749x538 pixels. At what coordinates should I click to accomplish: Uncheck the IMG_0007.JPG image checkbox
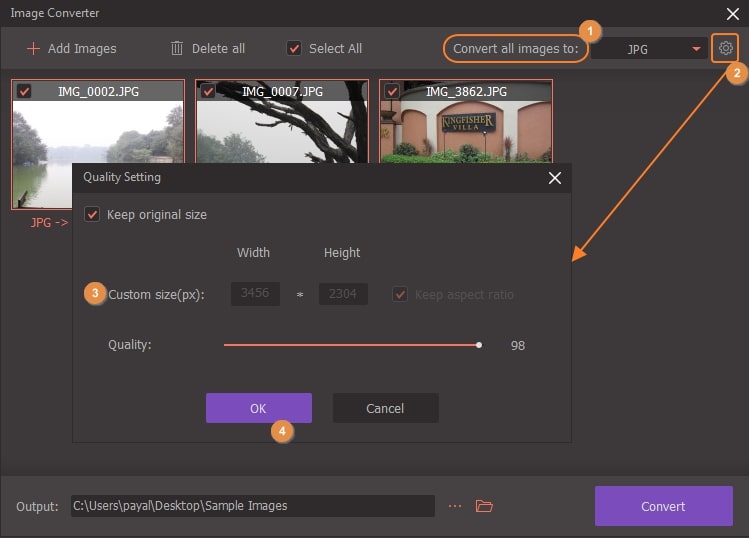208,91
